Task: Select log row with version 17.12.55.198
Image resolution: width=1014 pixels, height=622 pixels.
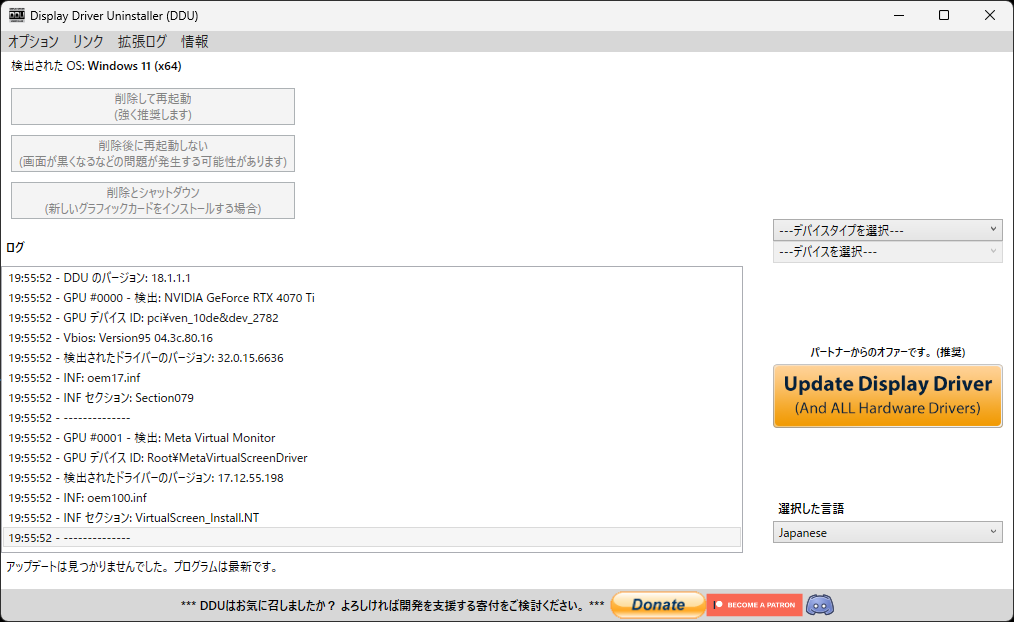Action: tap(372, 478)
